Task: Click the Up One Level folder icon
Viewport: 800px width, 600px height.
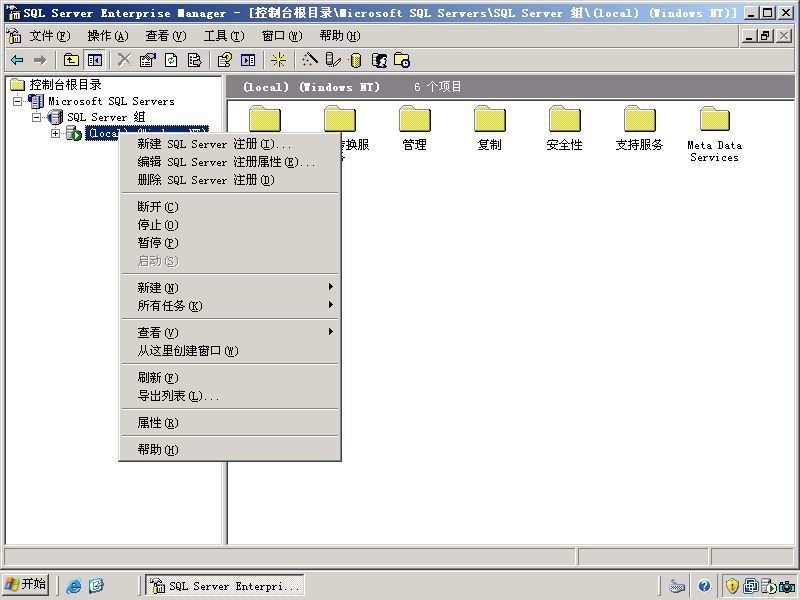Action: pos(71,60)
